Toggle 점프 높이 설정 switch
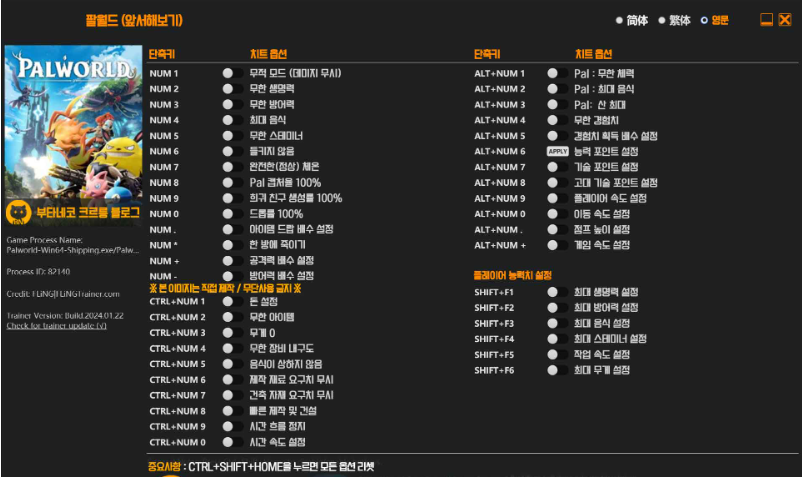This screenshot has height=477, width=802. (x=558, y=230)
